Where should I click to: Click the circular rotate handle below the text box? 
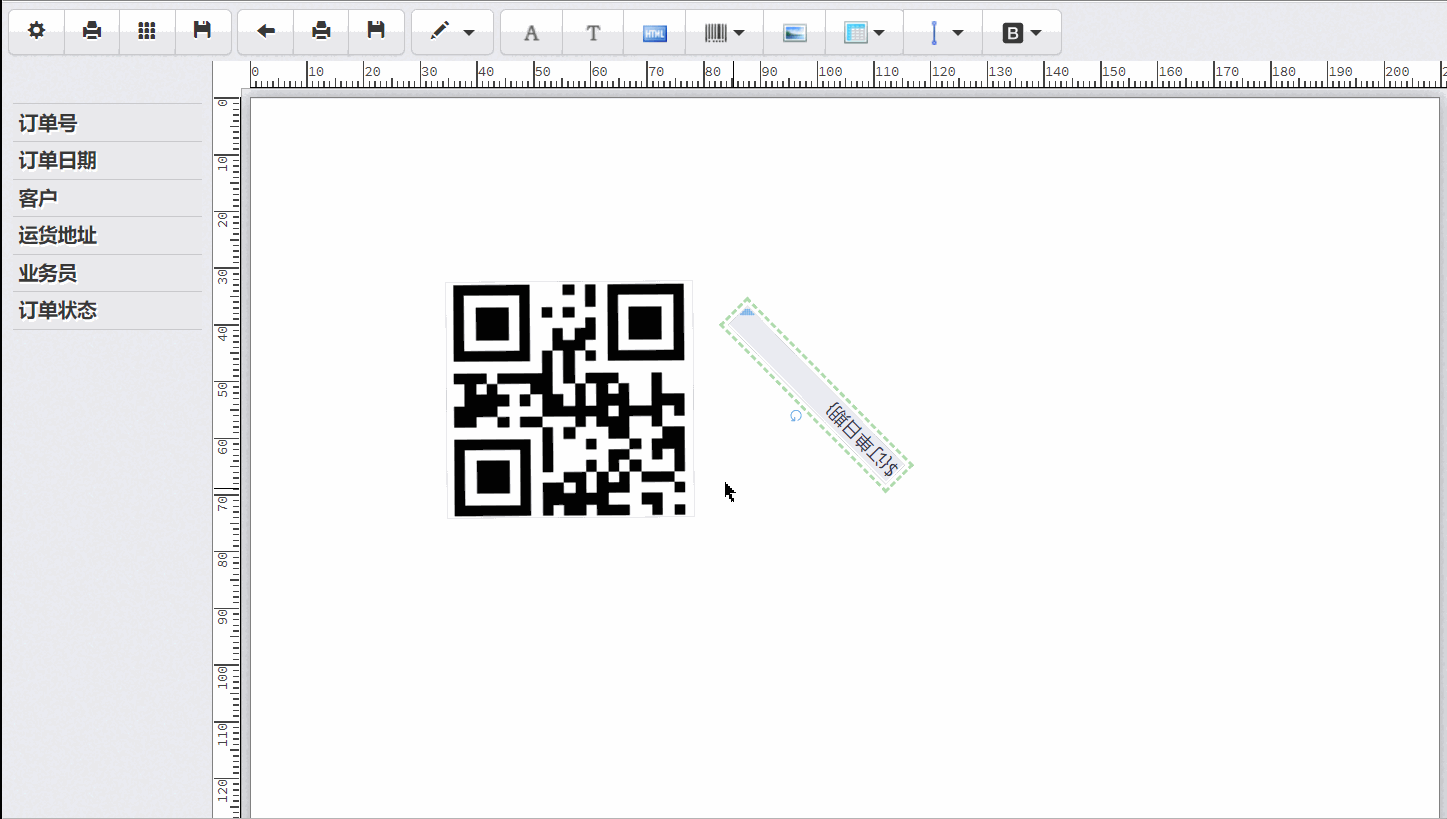[x=795, y=416]
